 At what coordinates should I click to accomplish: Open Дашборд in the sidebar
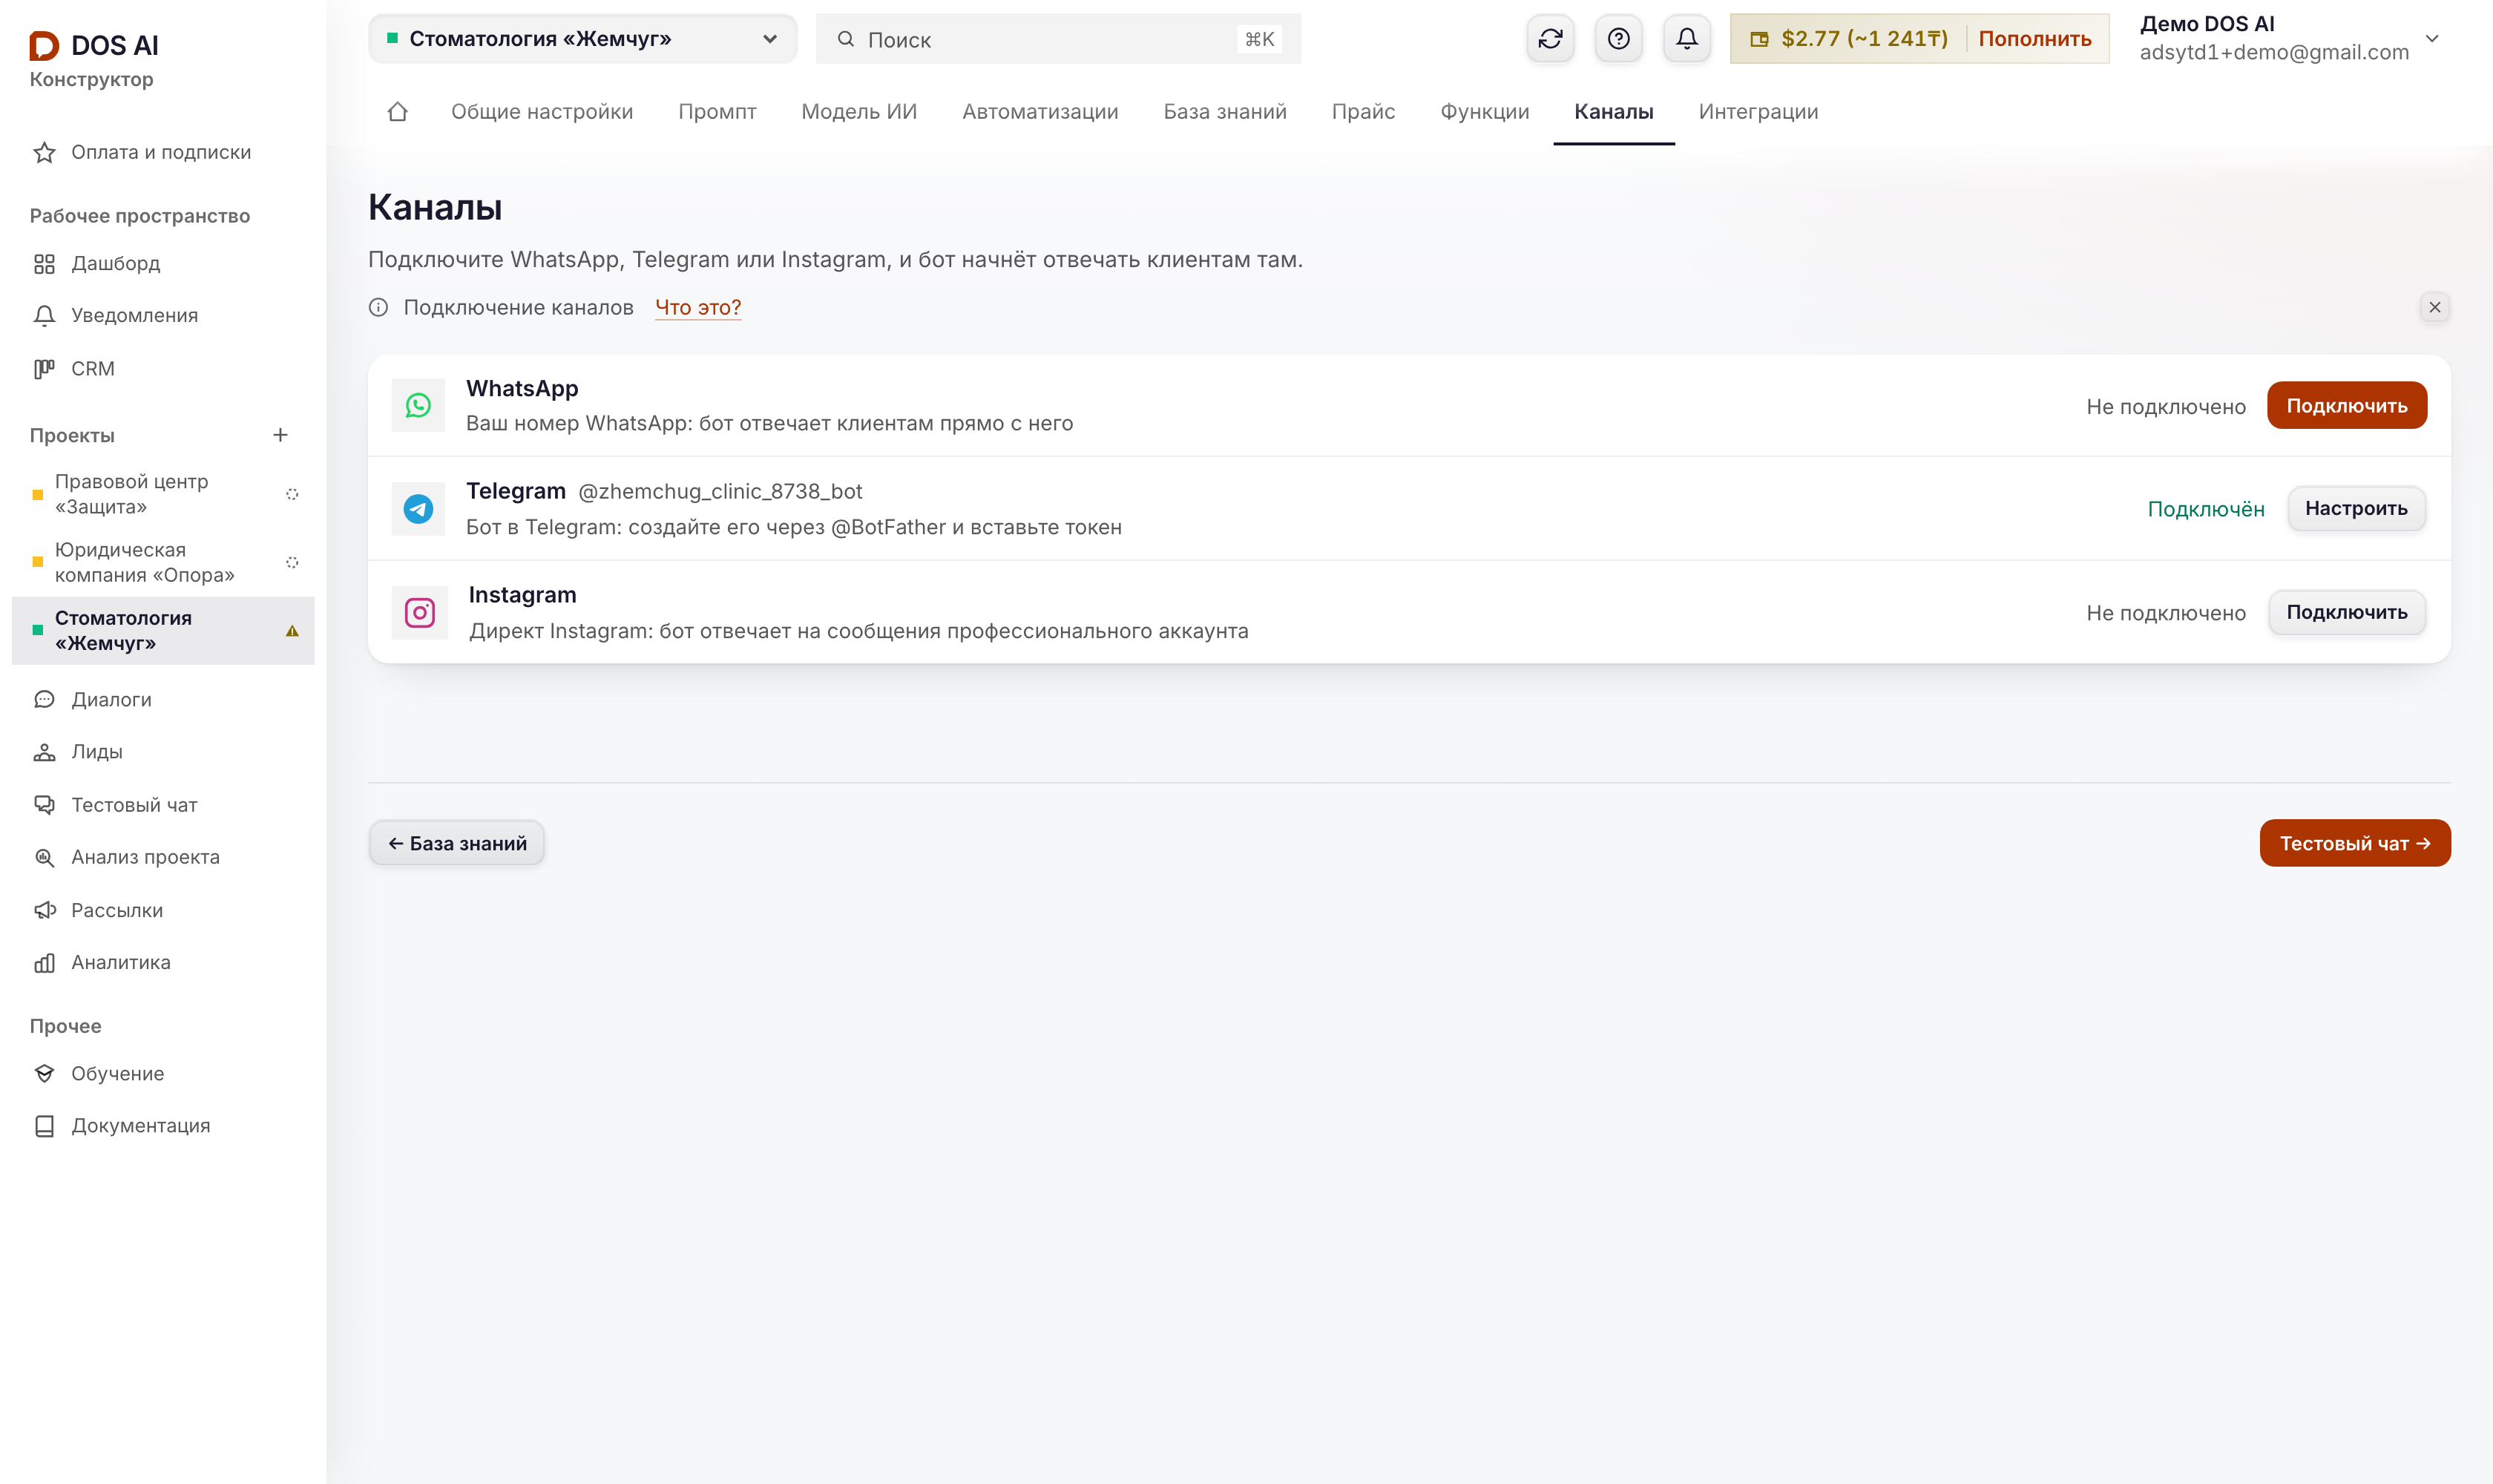163,263
